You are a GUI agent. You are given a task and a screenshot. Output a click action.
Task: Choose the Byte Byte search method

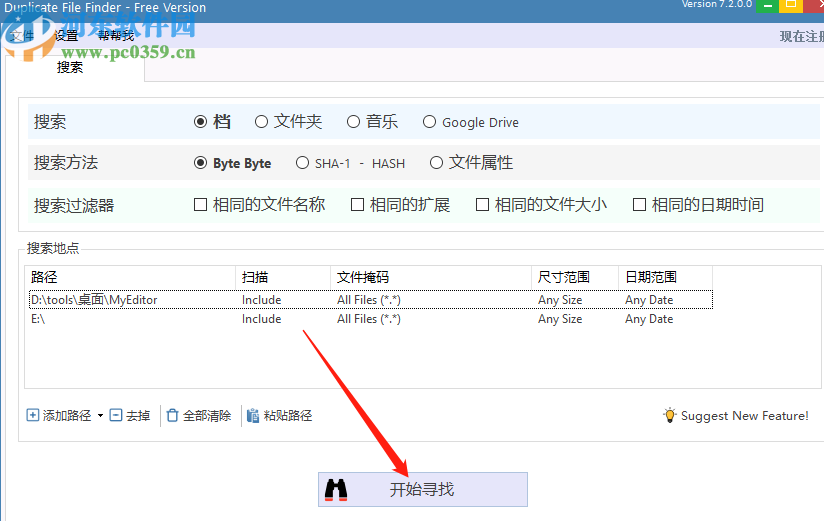click(200, 163)
